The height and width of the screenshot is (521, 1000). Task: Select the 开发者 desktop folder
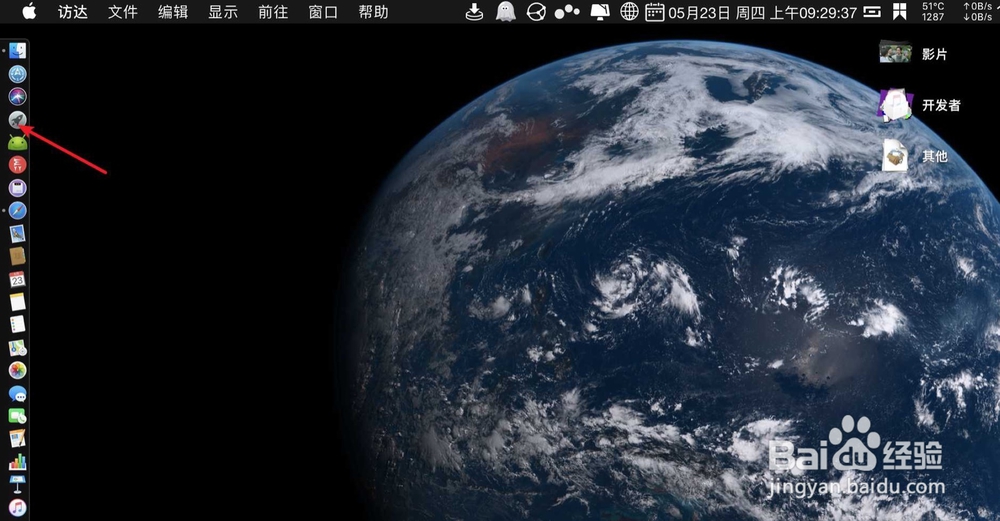[920, 105]
